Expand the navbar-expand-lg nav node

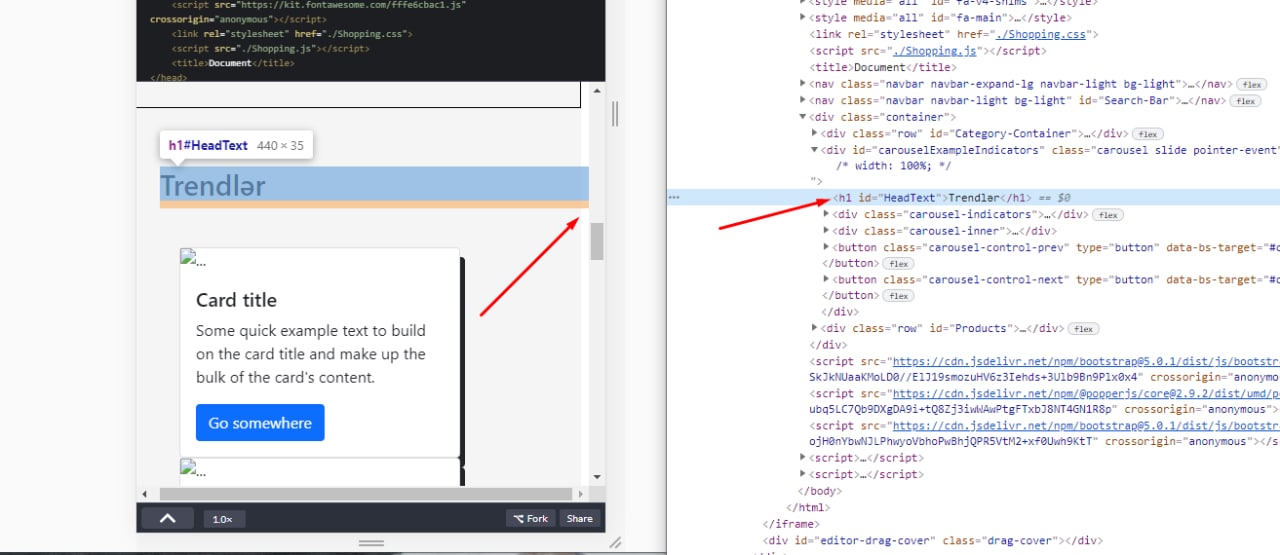[x=803, y=84]
